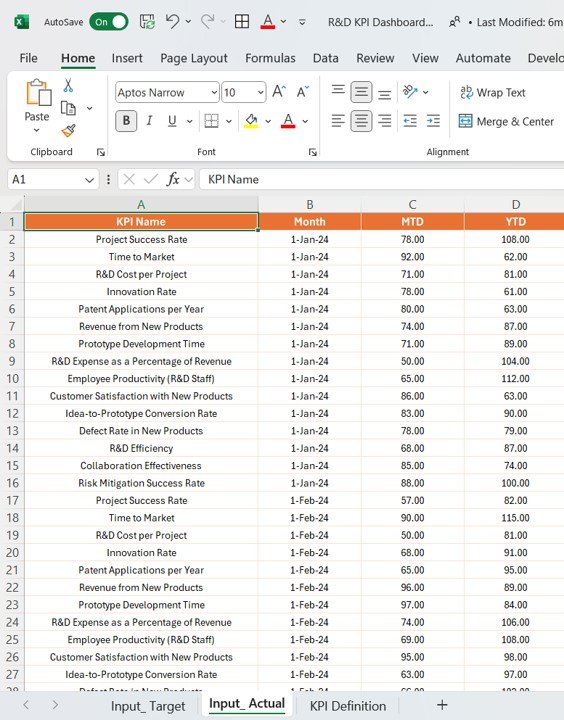Viewport: 564px width, 720px height.
Task: Click the Format Painter brush icon
Action: pos(68,131)
